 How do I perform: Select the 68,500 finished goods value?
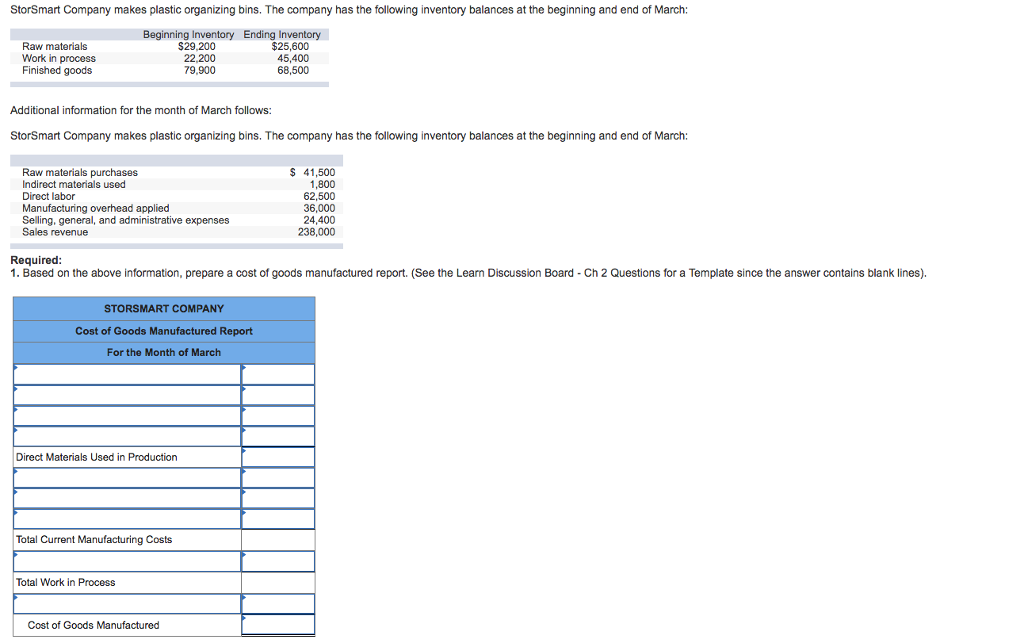tap(293, 71)
